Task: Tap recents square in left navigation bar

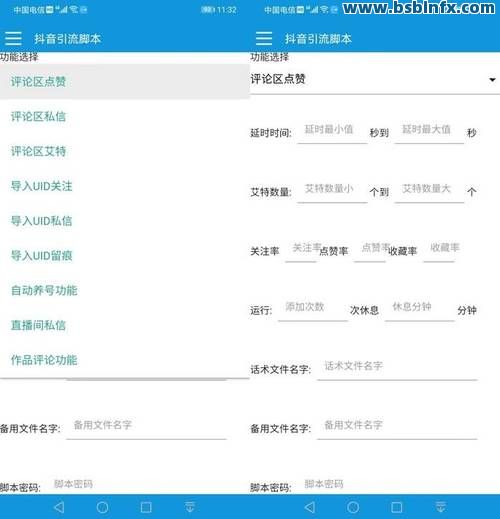Action: pyautogui.click(x=146, y=507)
